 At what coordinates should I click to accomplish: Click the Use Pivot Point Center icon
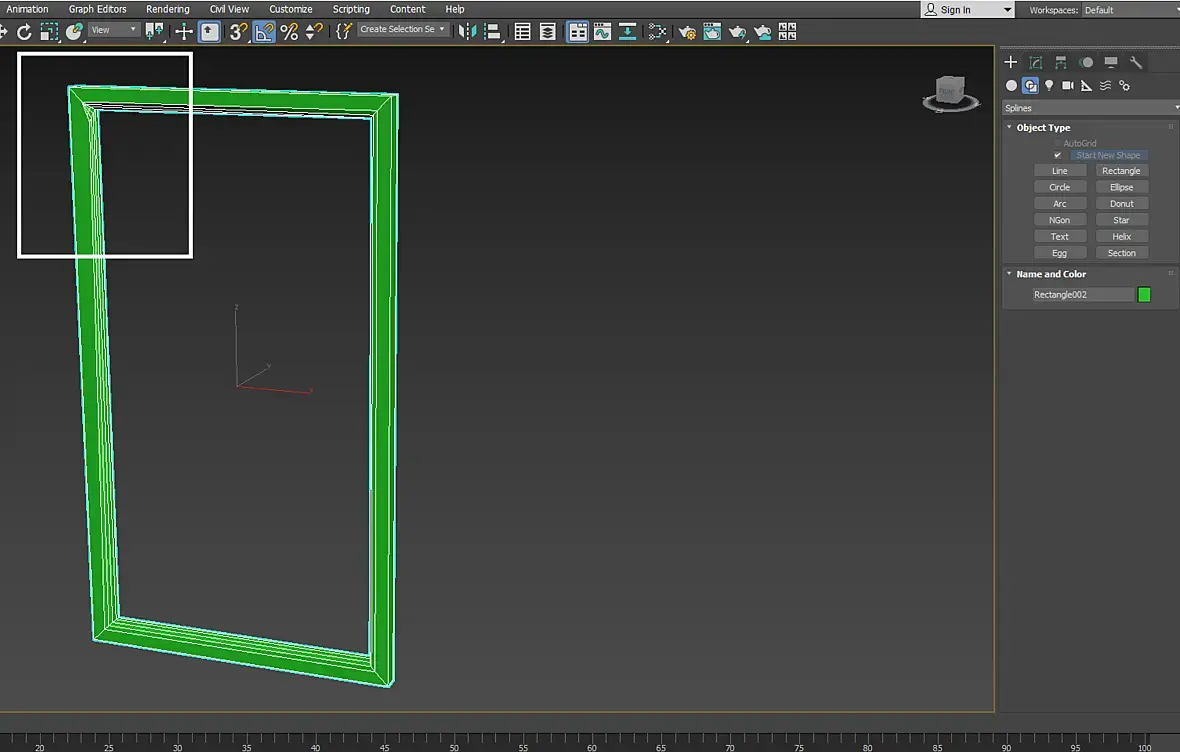coord(154,32)
